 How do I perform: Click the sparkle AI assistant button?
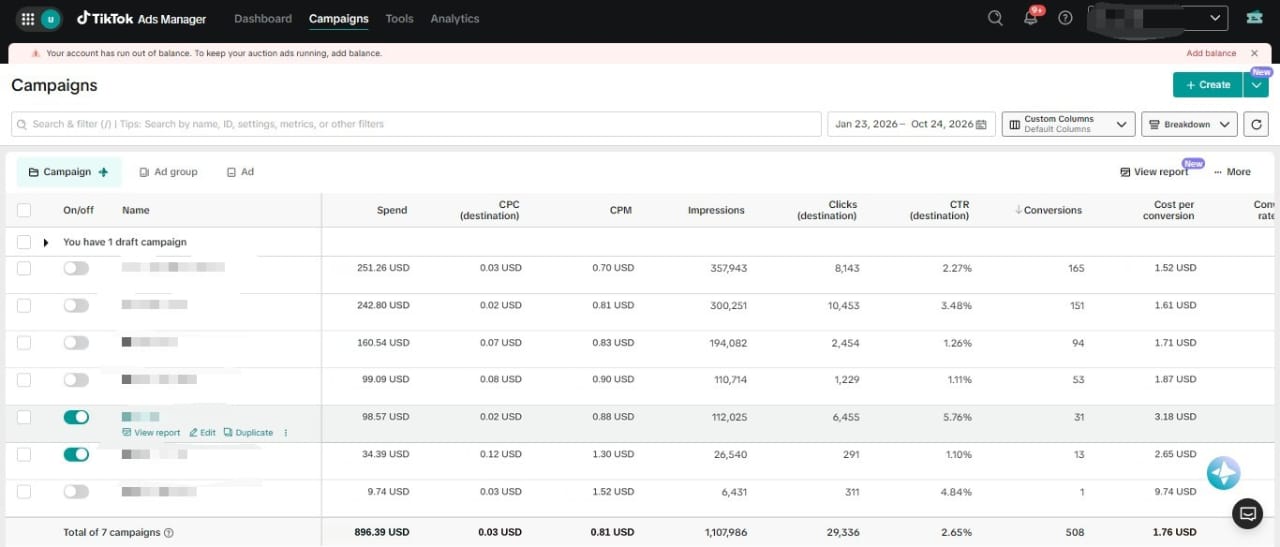(1223, 473)
